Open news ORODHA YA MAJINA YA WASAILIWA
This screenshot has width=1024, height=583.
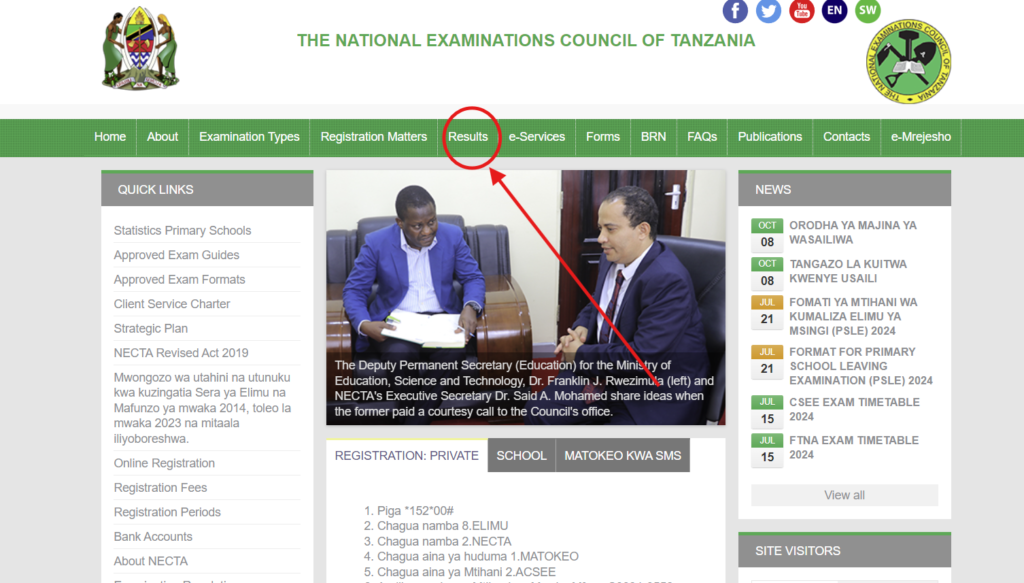pos(853,232)
